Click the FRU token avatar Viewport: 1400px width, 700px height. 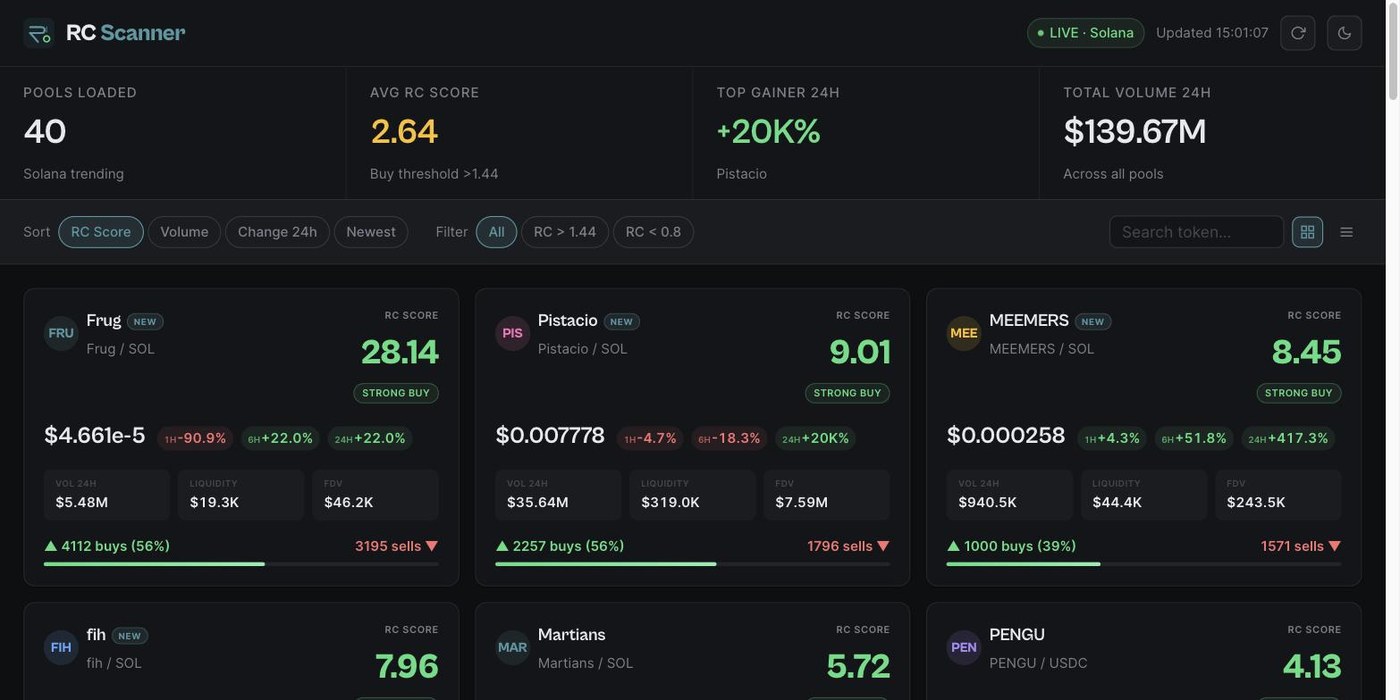click(x=61, y=333)
